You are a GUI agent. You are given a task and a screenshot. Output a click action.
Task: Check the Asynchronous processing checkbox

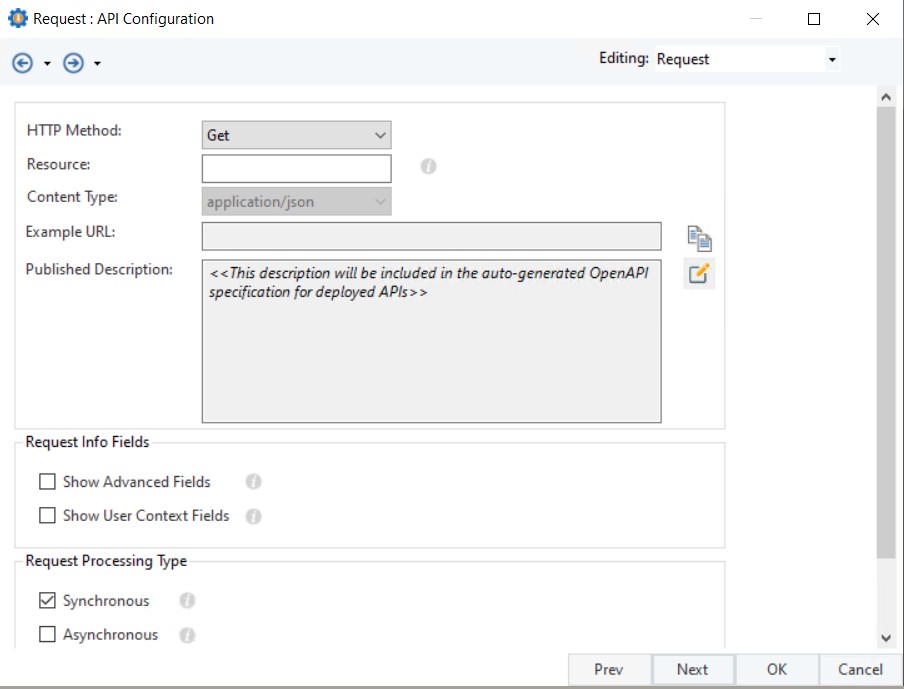pos(47,635)
